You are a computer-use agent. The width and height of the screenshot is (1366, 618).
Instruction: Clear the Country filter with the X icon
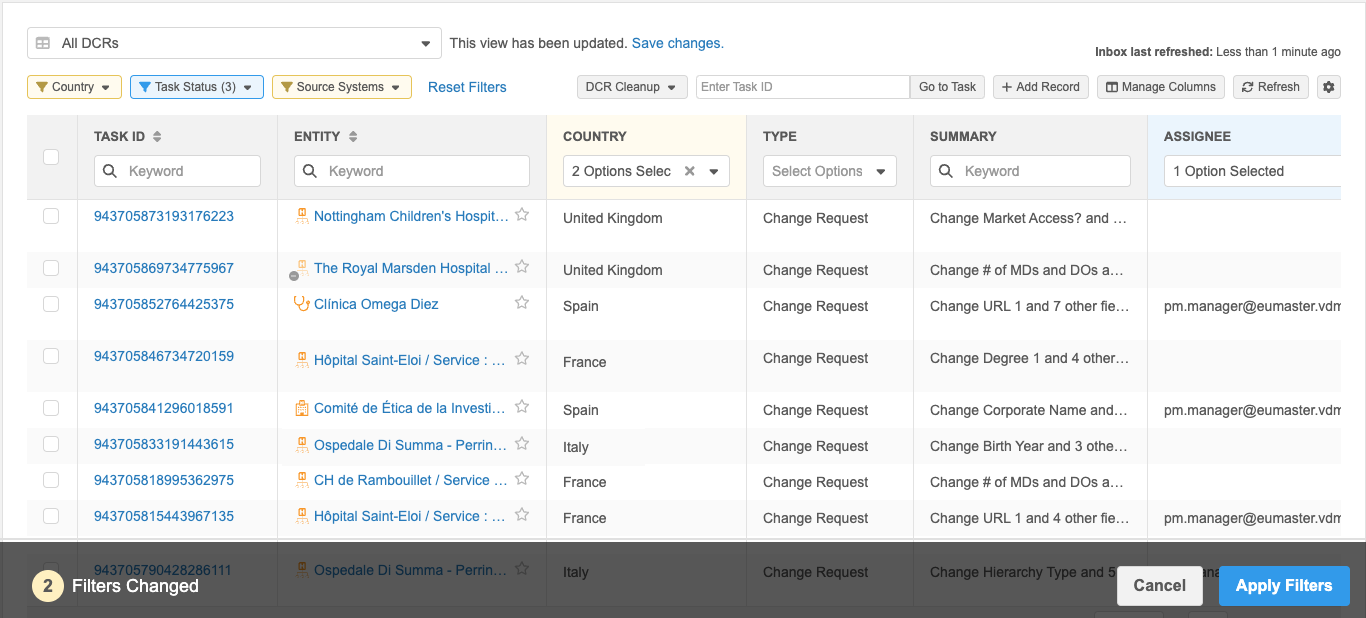click(x=689, y=171)
